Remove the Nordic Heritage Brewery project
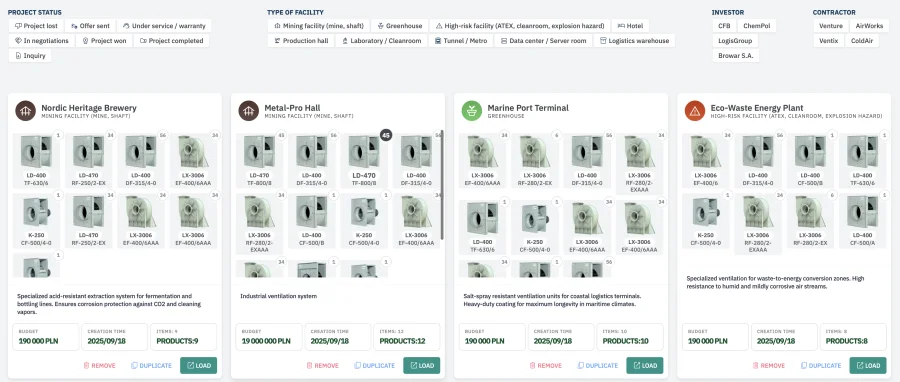Viewport: 900px width, 382px height. (99, 365)
